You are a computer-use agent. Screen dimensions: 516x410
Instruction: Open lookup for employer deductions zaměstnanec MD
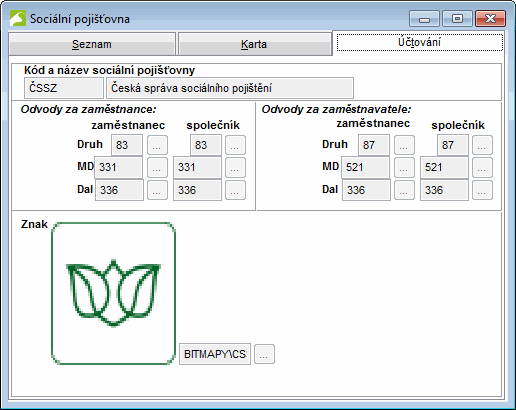tap(404, 167)
